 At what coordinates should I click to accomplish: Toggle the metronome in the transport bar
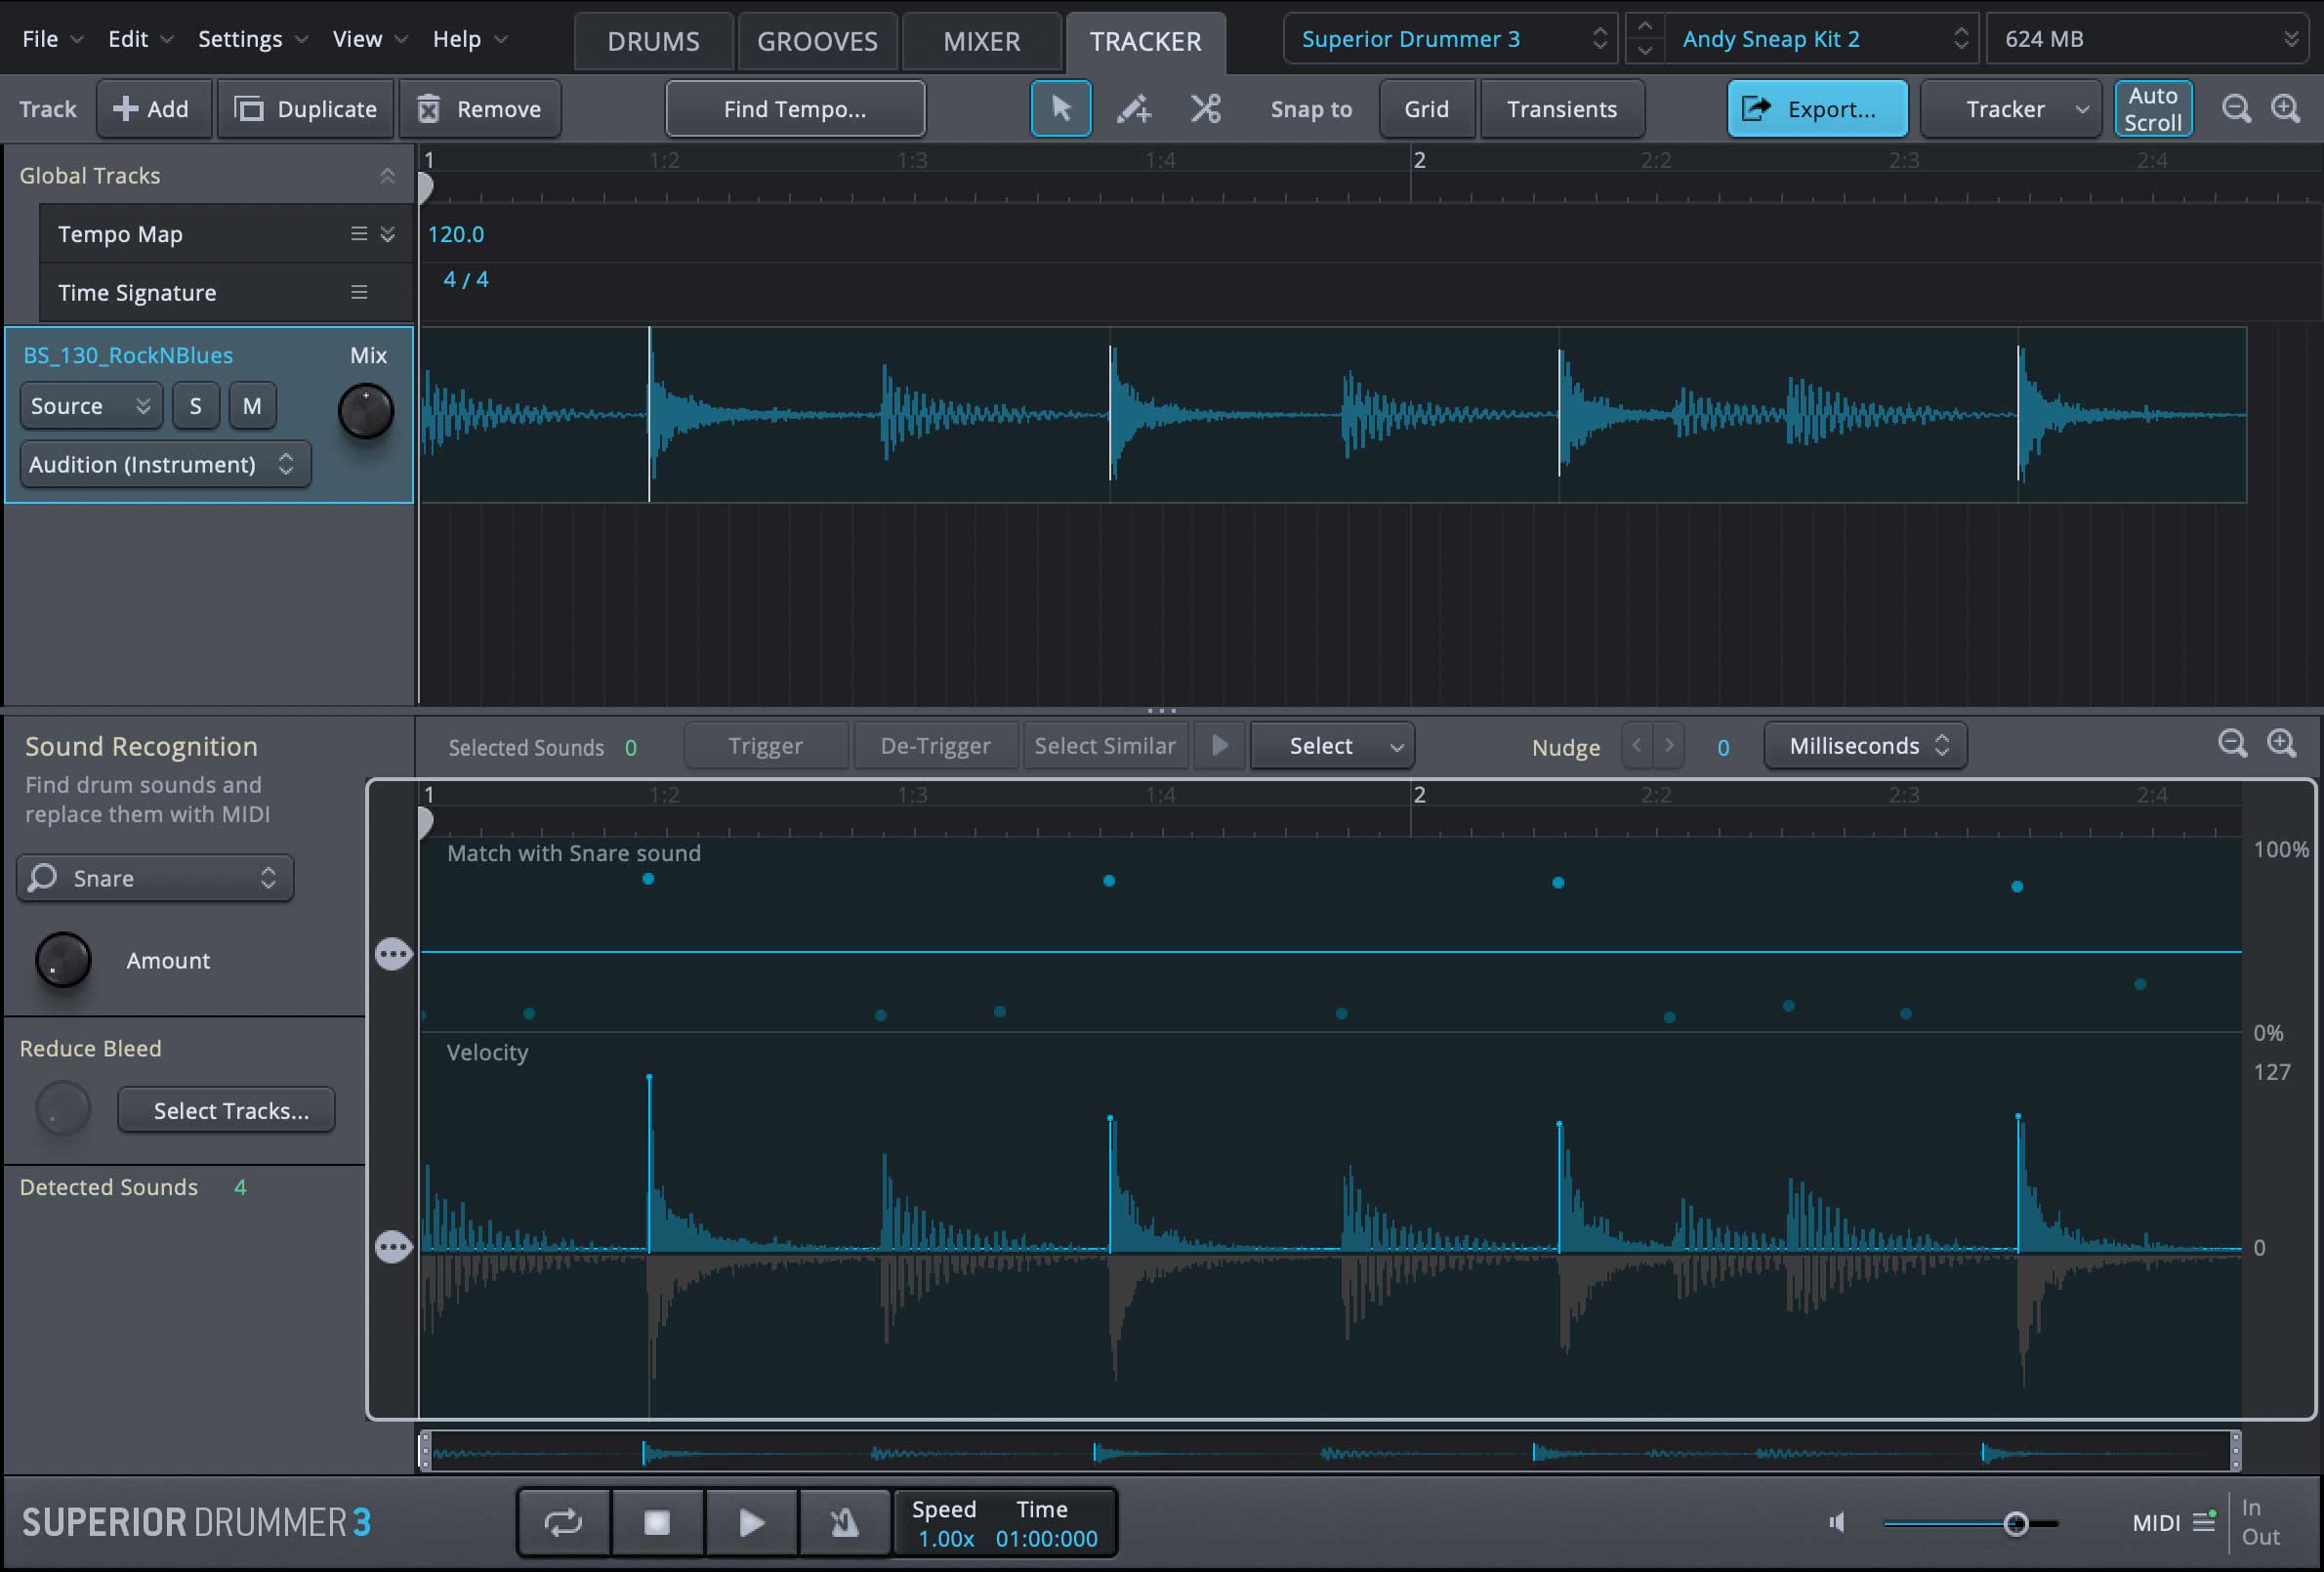click(844, 1522)
